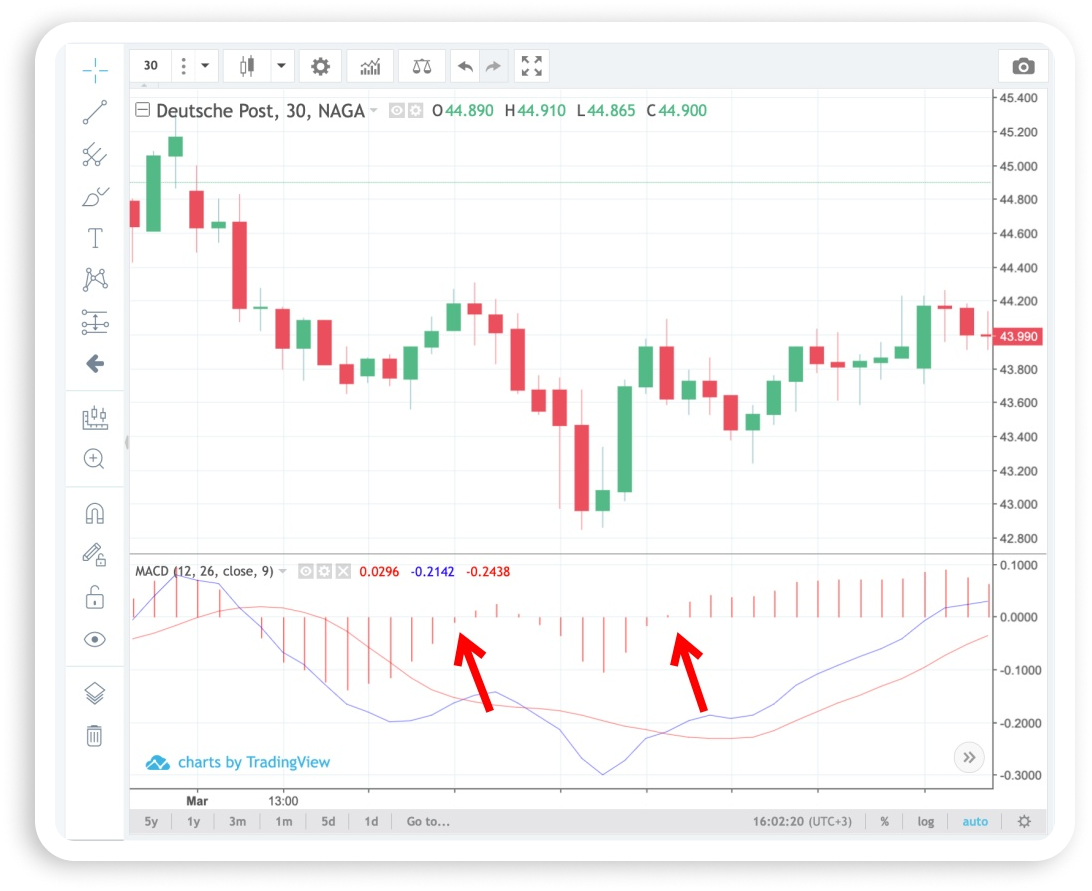Image resolution: width=1092 pixels, height=891 pixels.
Task: Switch to the 1d range tab
Action: coord(371,821)
